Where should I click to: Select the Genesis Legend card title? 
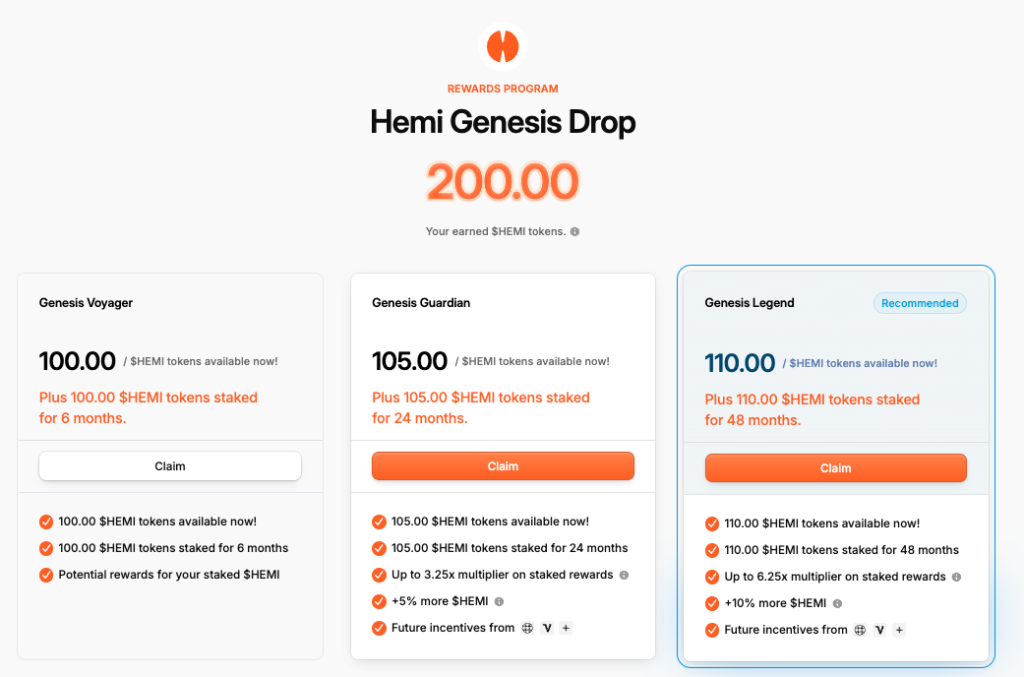[749, 303]
